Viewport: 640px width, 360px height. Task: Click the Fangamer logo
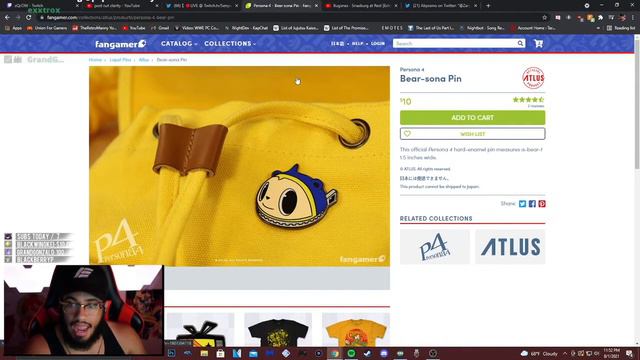pos(120,44)
